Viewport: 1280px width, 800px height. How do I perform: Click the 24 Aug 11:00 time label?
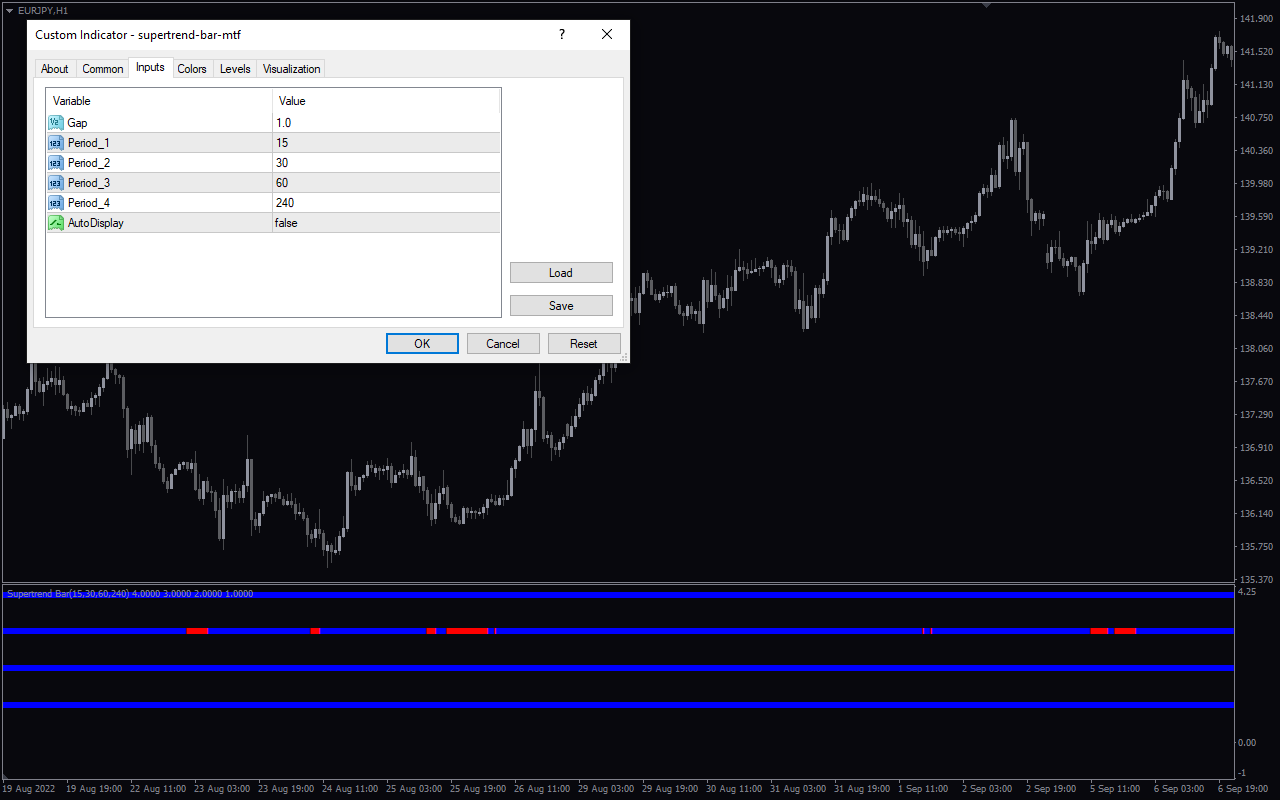tap(348, 788)
